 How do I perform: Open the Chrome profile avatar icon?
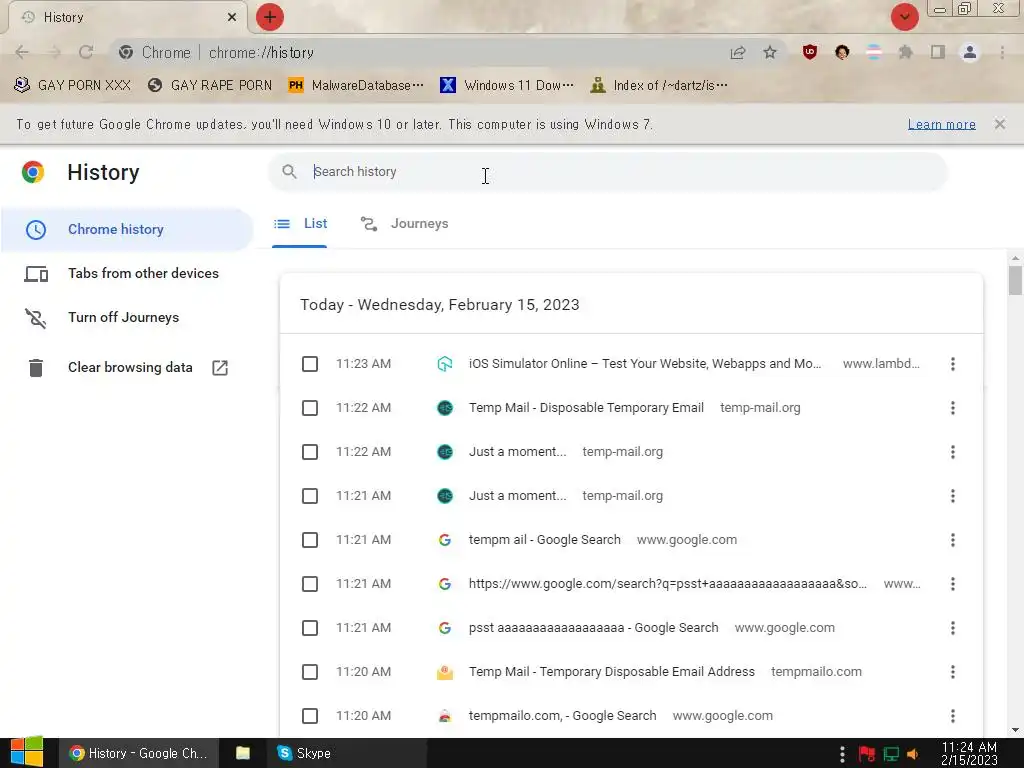click(970, 52)
